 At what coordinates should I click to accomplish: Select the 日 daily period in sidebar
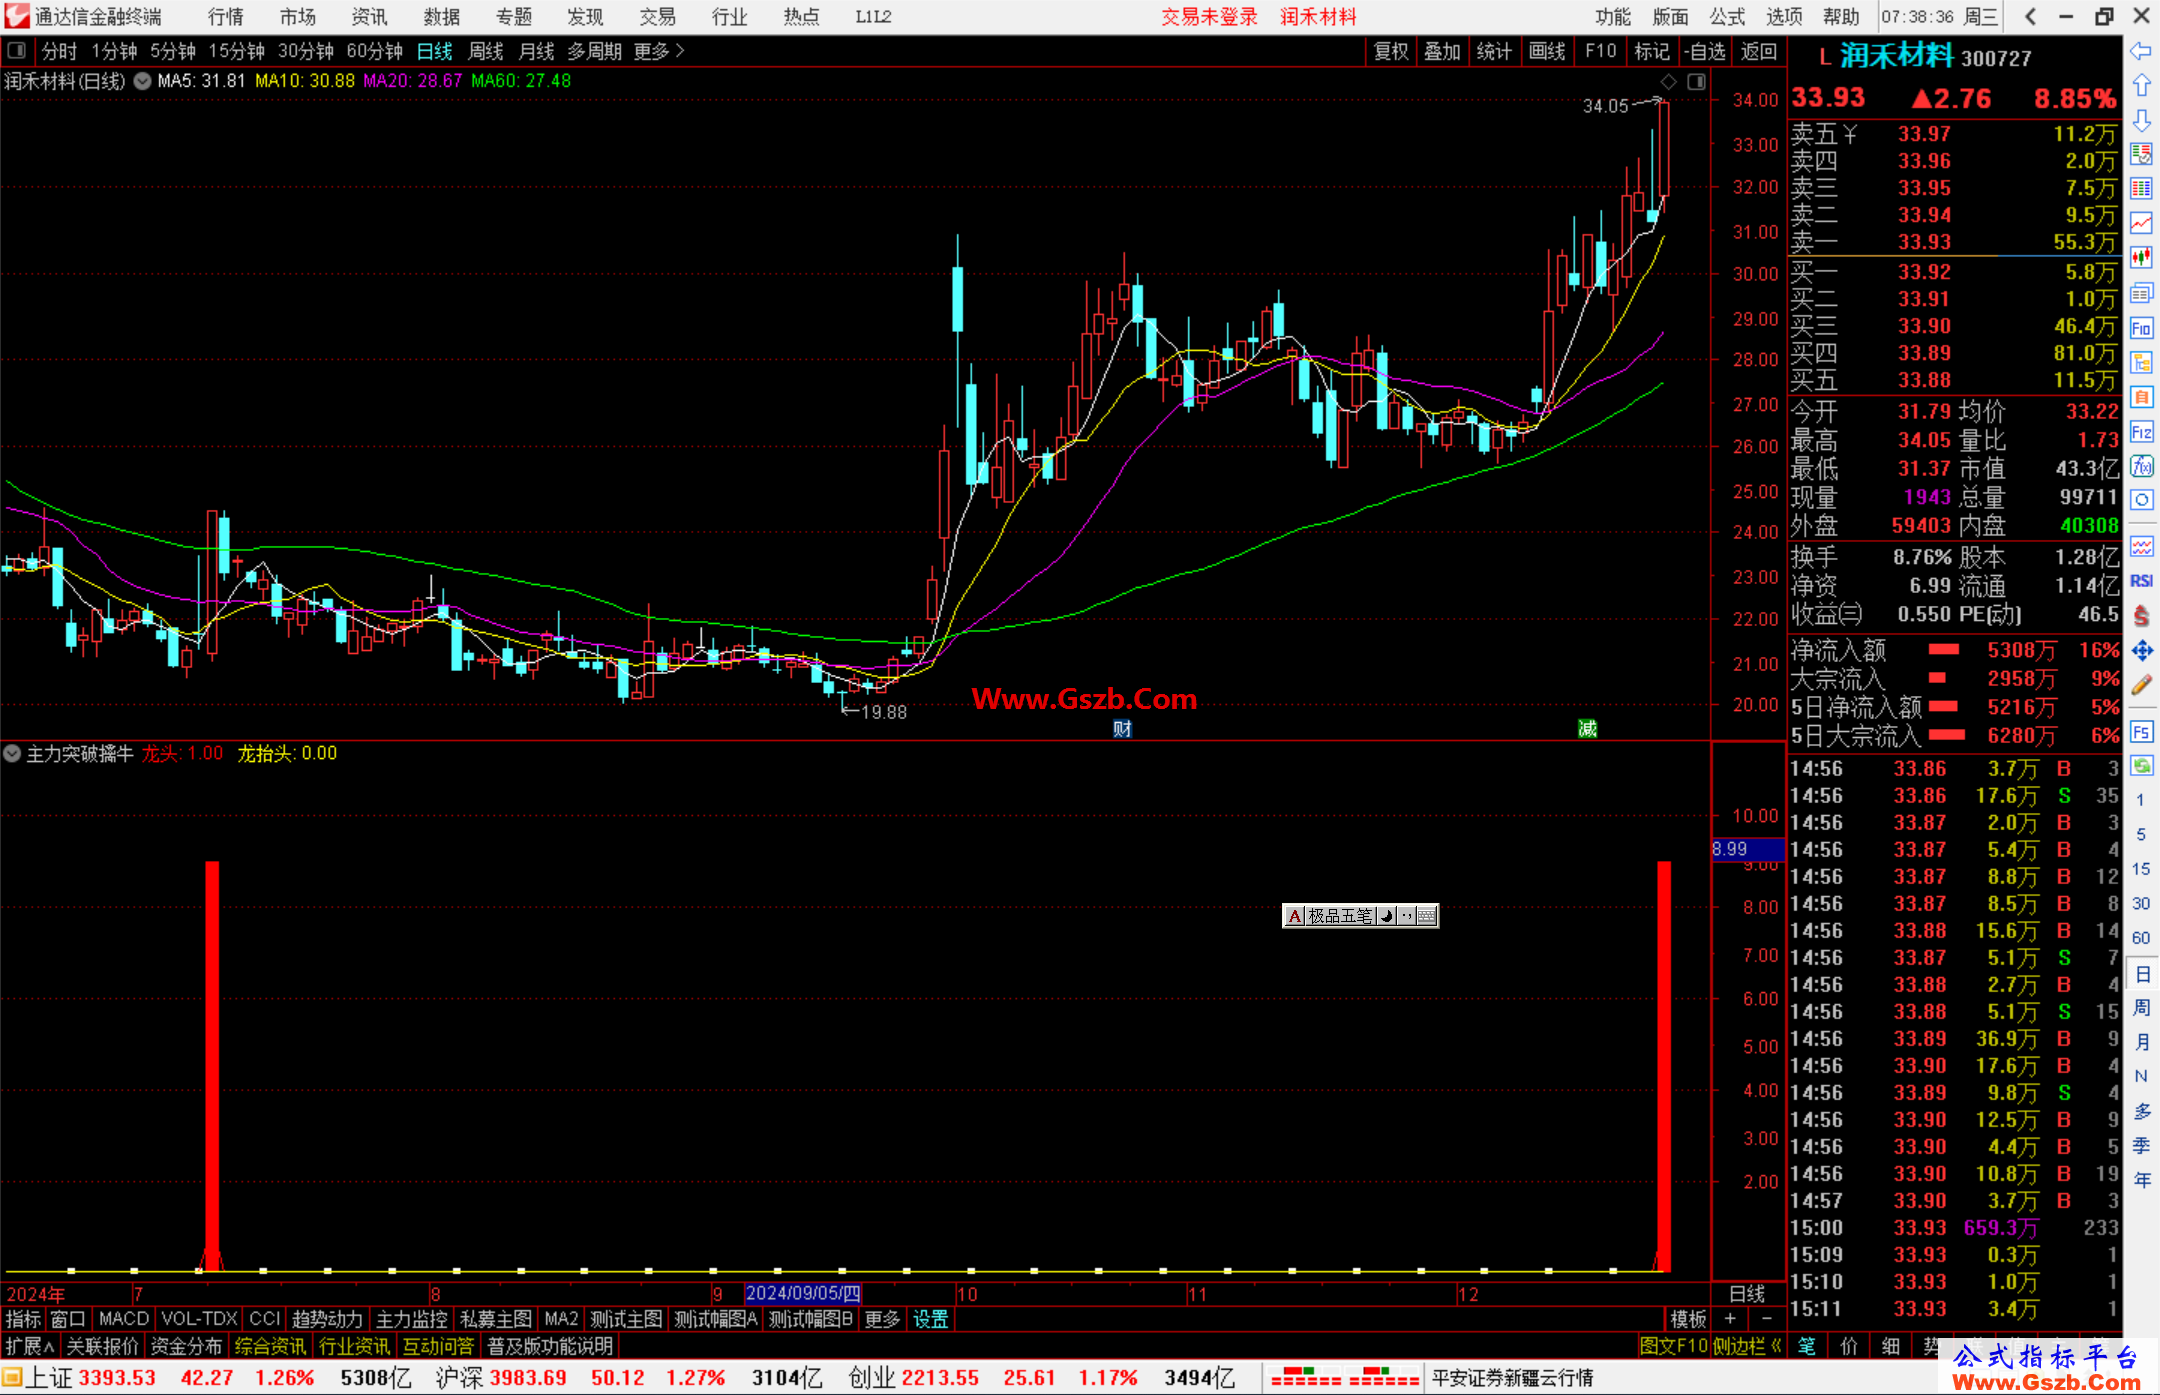2141,973
